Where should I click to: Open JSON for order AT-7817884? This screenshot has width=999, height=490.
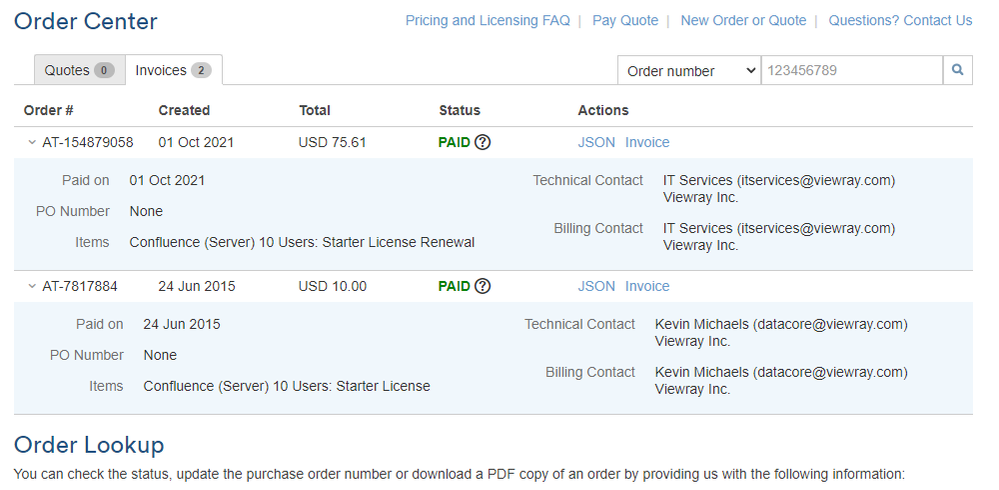596,286
